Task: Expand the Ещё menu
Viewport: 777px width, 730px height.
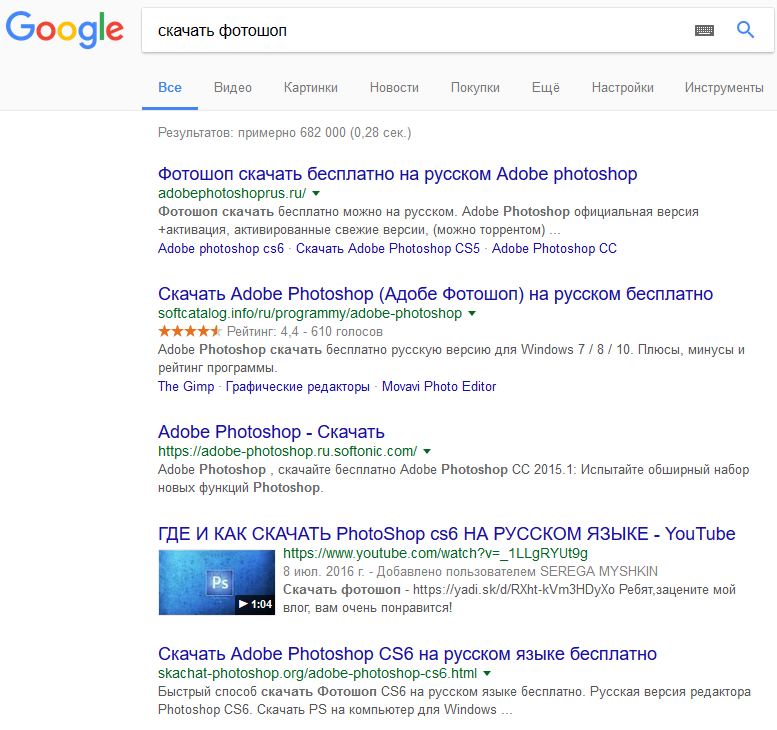Action: click(546, 88)
